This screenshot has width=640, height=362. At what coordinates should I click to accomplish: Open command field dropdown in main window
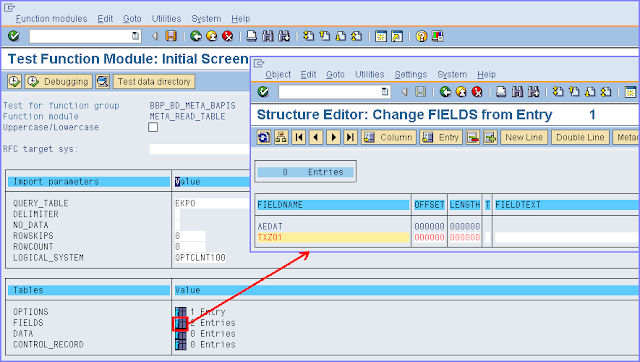coord(136,36)
